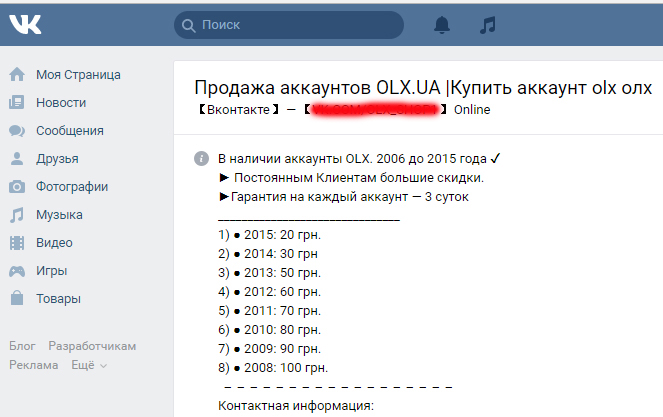
Task: Click the VK logo
Action: [25, 25]
